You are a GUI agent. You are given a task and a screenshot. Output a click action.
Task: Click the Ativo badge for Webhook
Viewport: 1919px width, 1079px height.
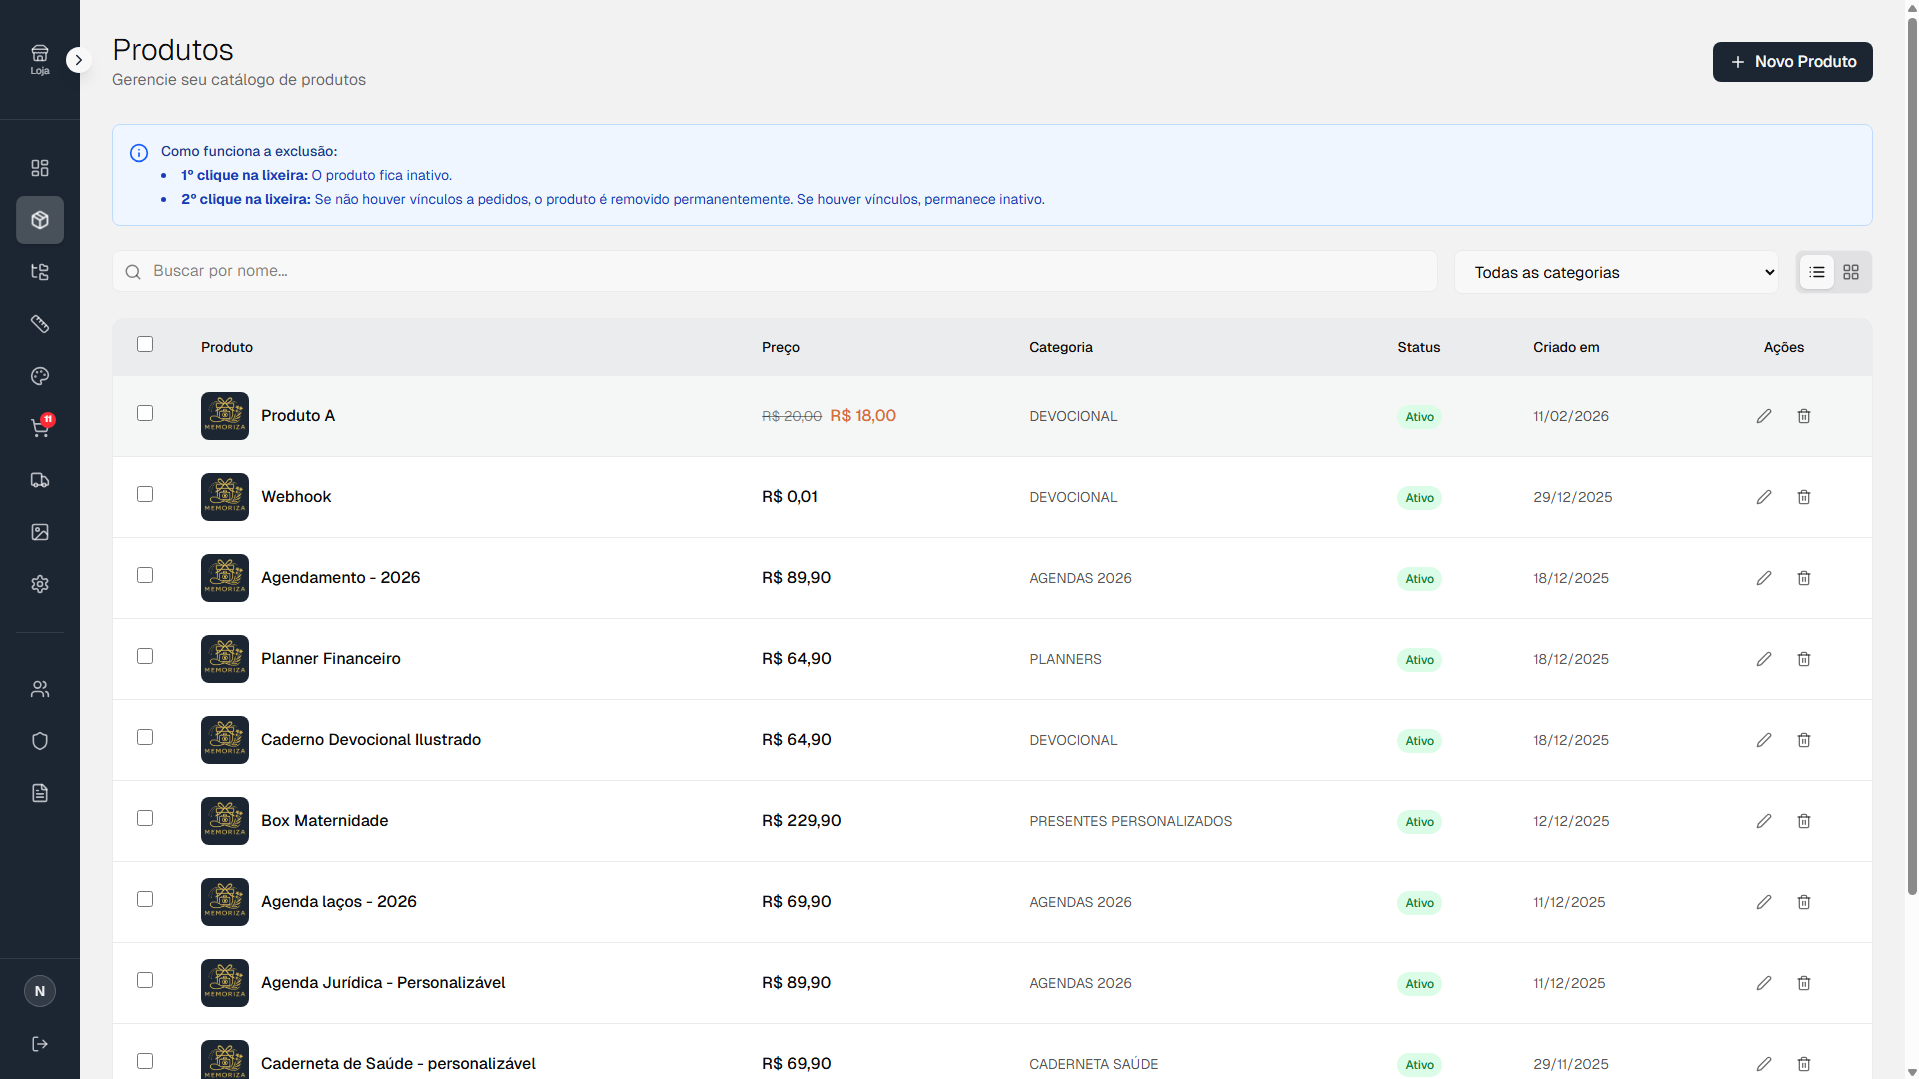point(1419,498)
